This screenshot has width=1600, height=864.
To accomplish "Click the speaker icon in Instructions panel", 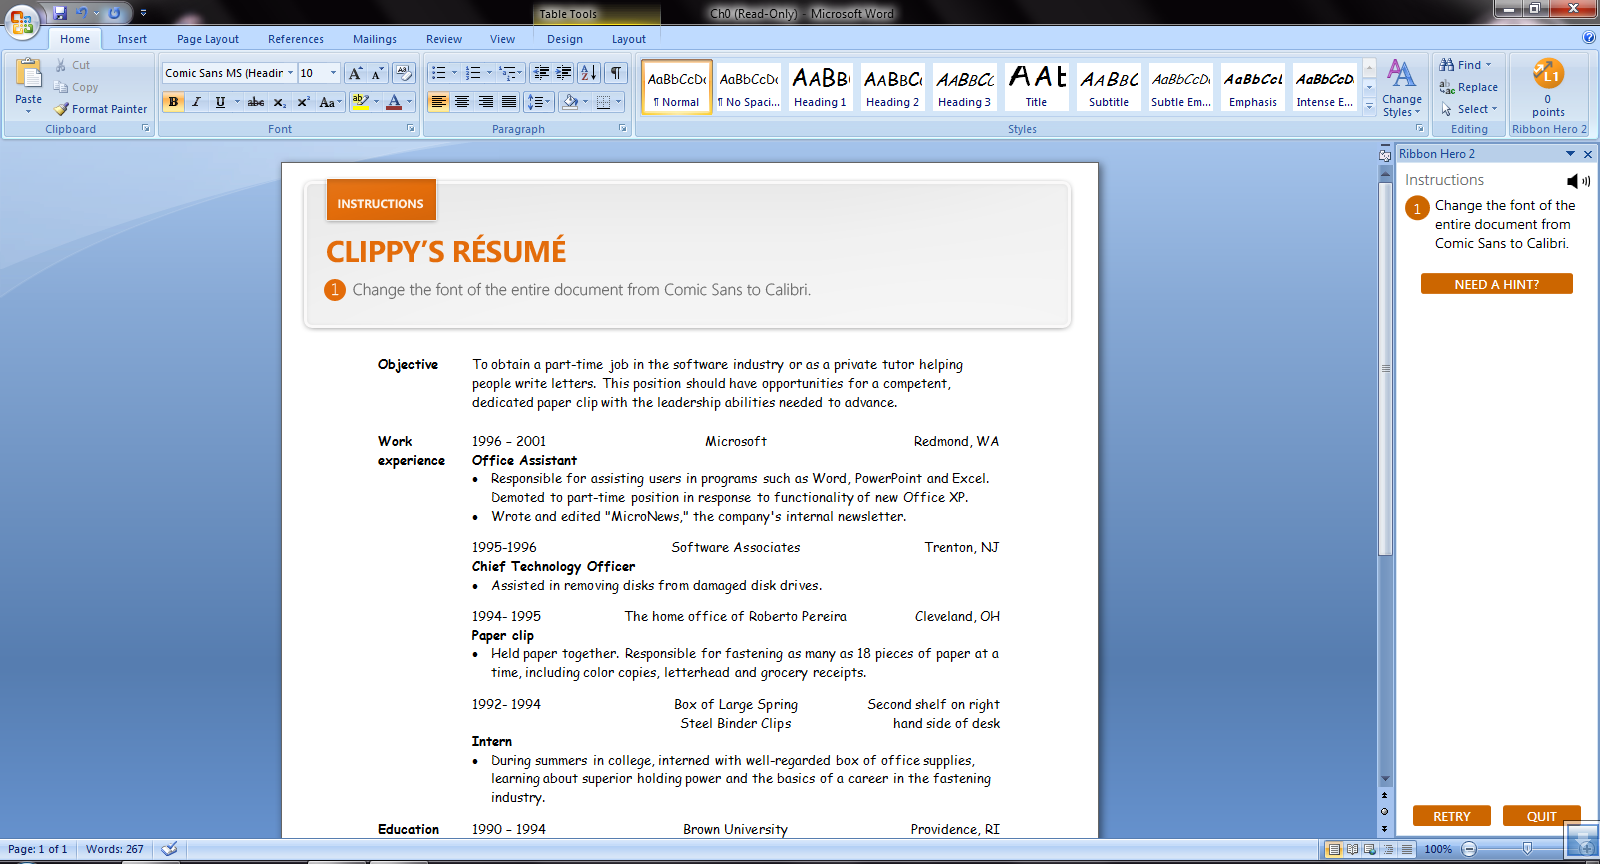I will pos(1576,181).
